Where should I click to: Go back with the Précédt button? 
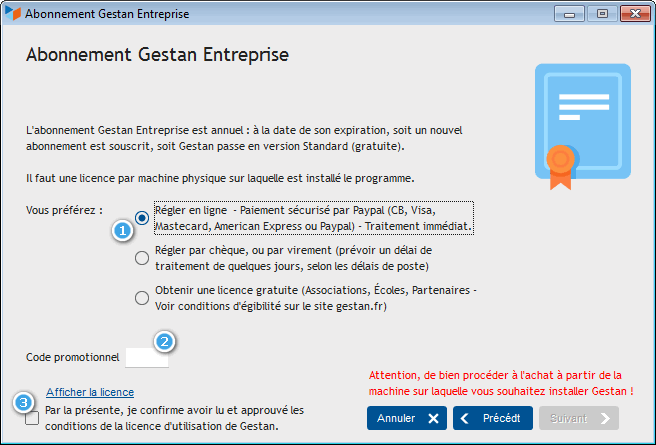[x=492, y=418]
